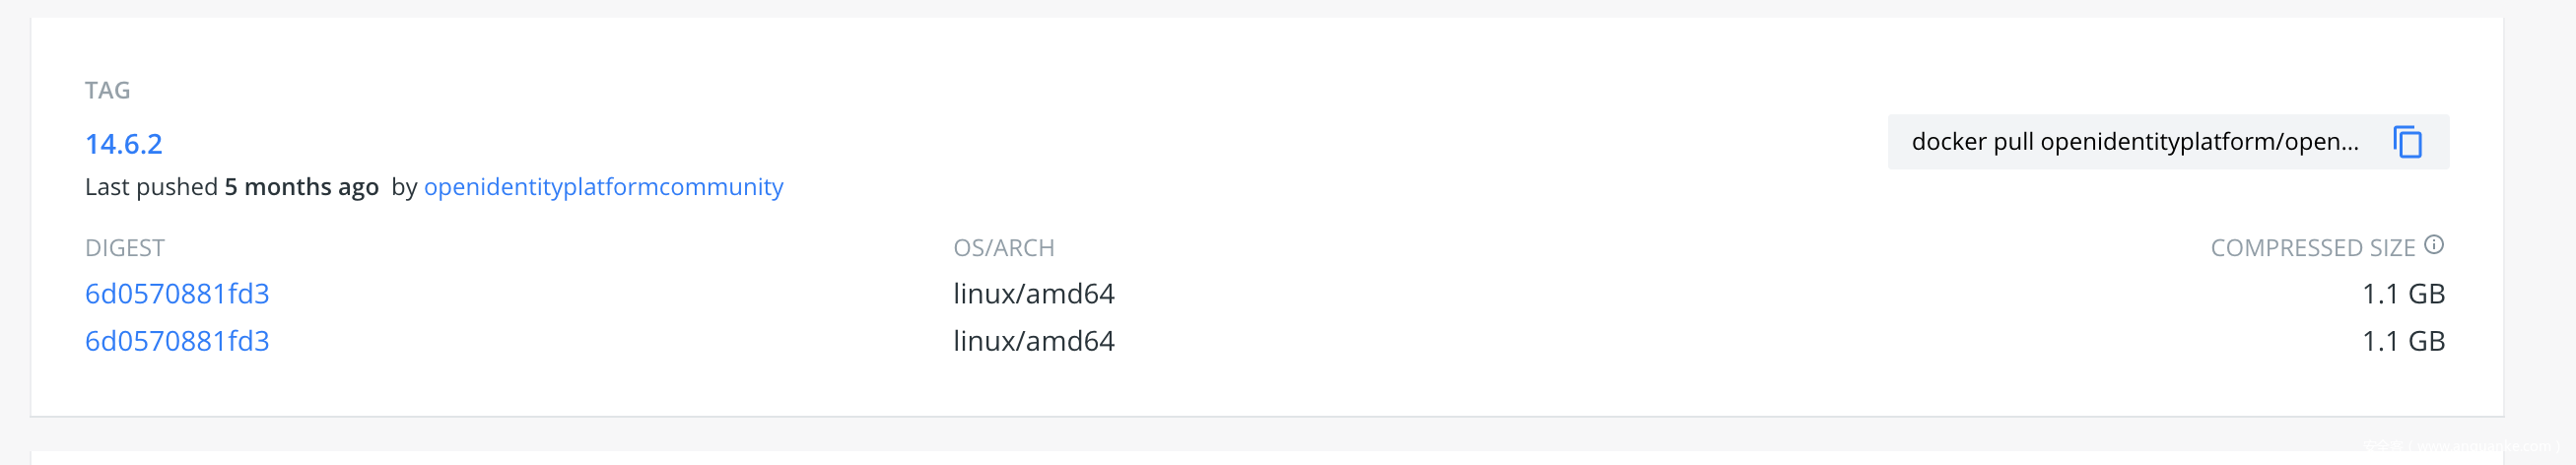Viewport: 2576px width, 465px height.
Task: Open the upper 6d0570881fd3 digest link
Action: coord(177,294)
